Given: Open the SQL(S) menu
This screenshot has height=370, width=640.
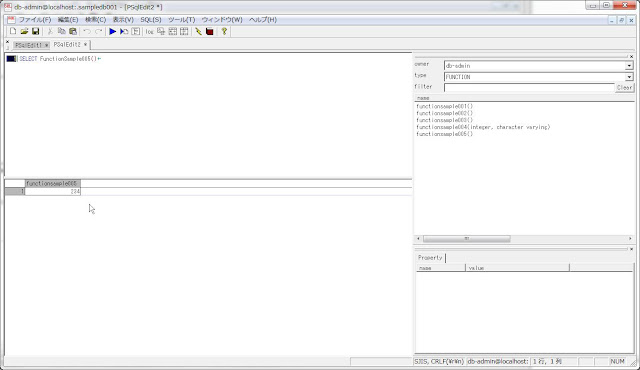Looking at the screenshot, I should (151, 20).
